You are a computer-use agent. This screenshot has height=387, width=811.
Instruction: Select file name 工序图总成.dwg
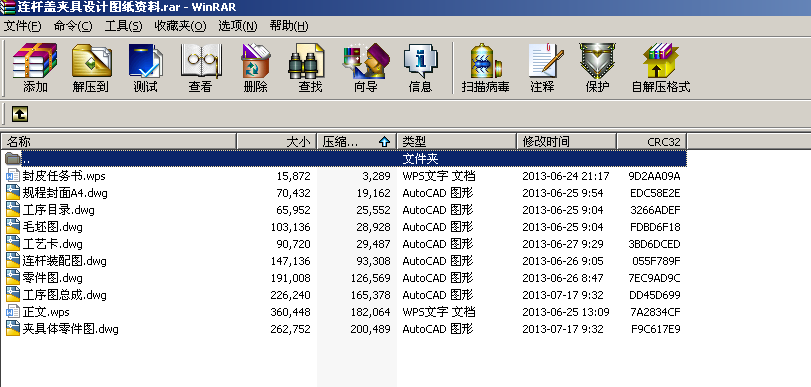pyautogui.click(x=64, y=295)
